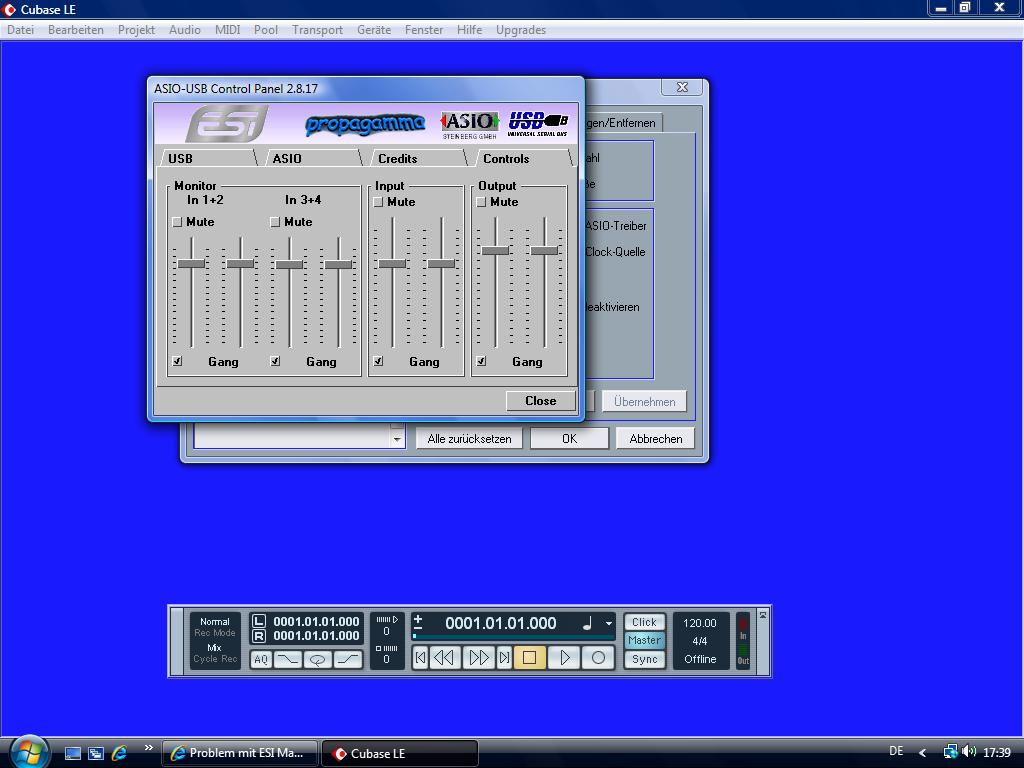This screenshot has width=1024, height=768.
Task: Open the Pool menu
Action: (266, 30)
